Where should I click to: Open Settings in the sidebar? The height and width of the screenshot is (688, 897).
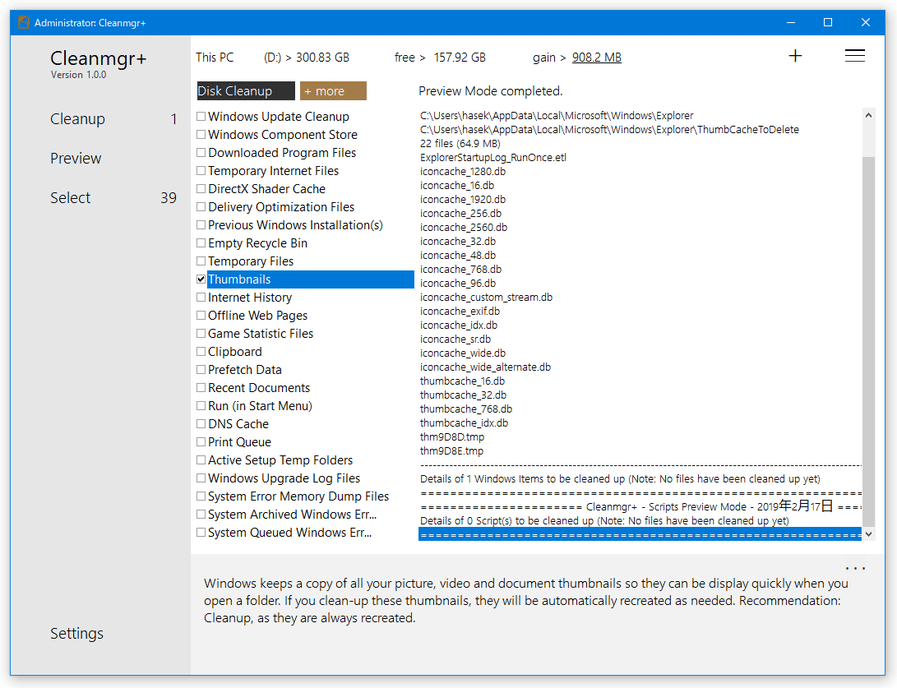77,634
